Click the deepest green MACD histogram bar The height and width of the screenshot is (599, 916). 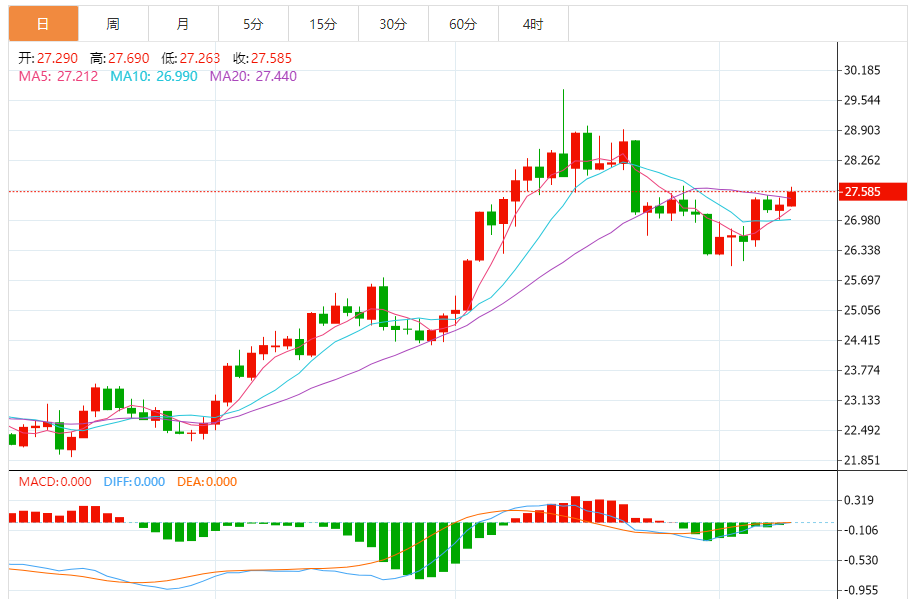(419, 550)
